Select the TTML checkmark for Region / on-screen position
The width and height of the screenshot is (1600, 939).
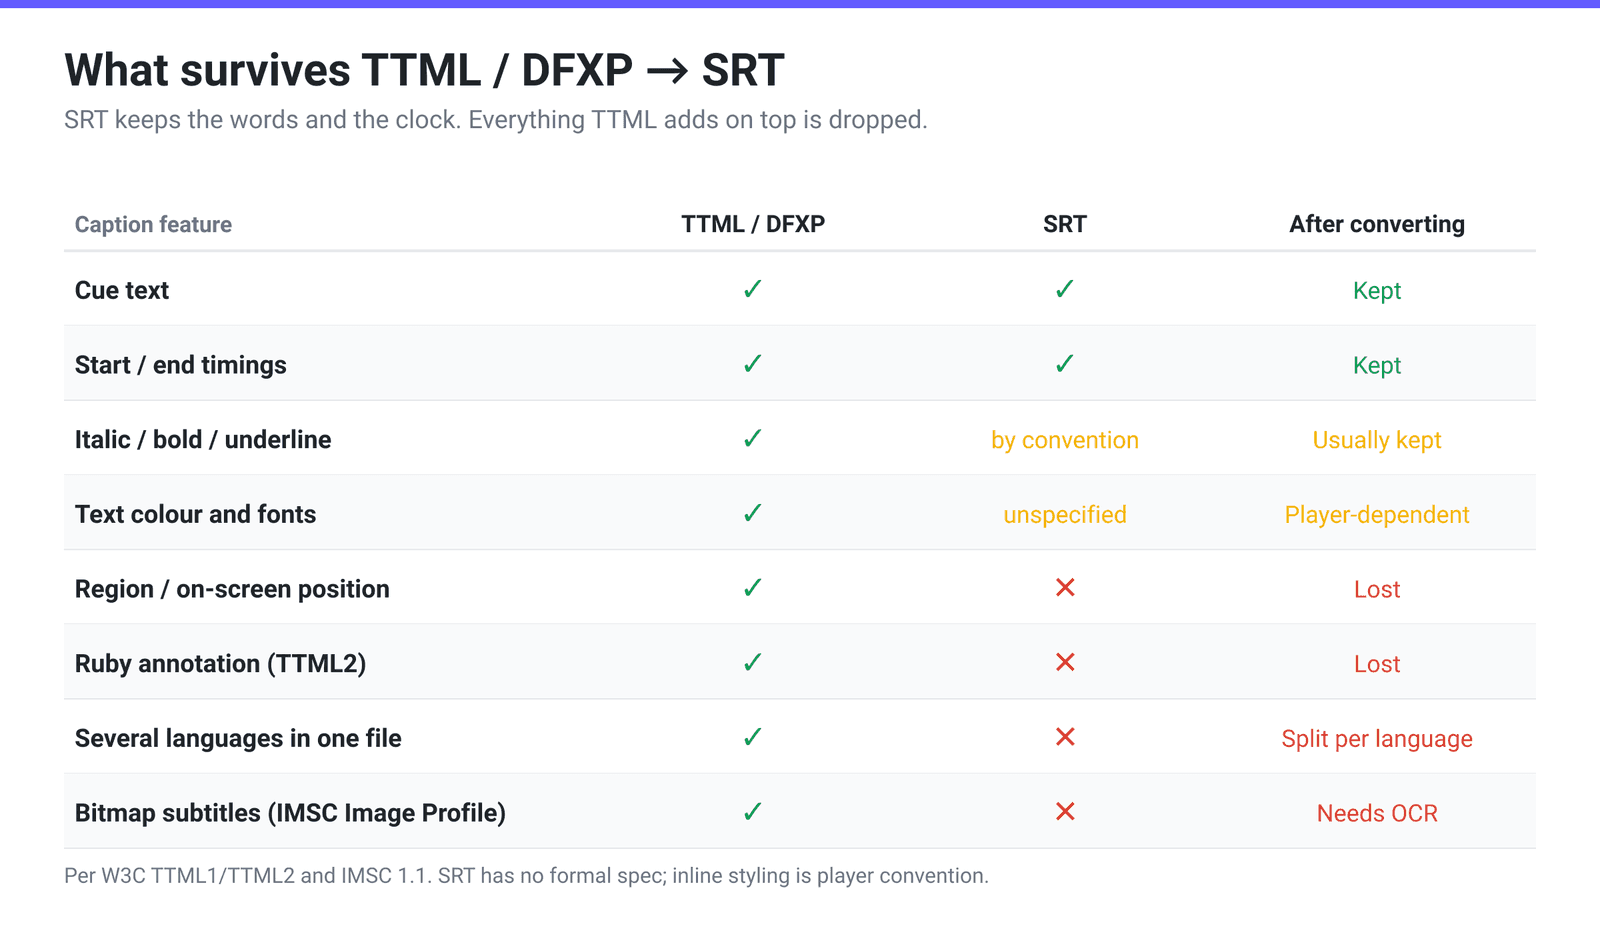coord(753,588)
